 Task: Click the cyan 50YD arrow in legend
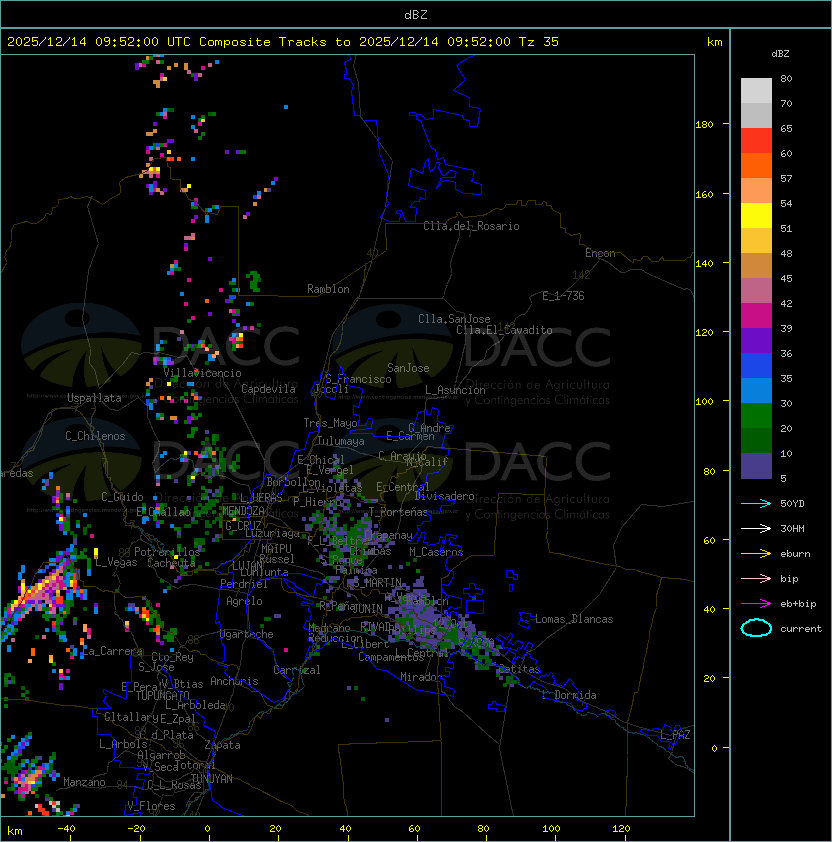(756, 504)
